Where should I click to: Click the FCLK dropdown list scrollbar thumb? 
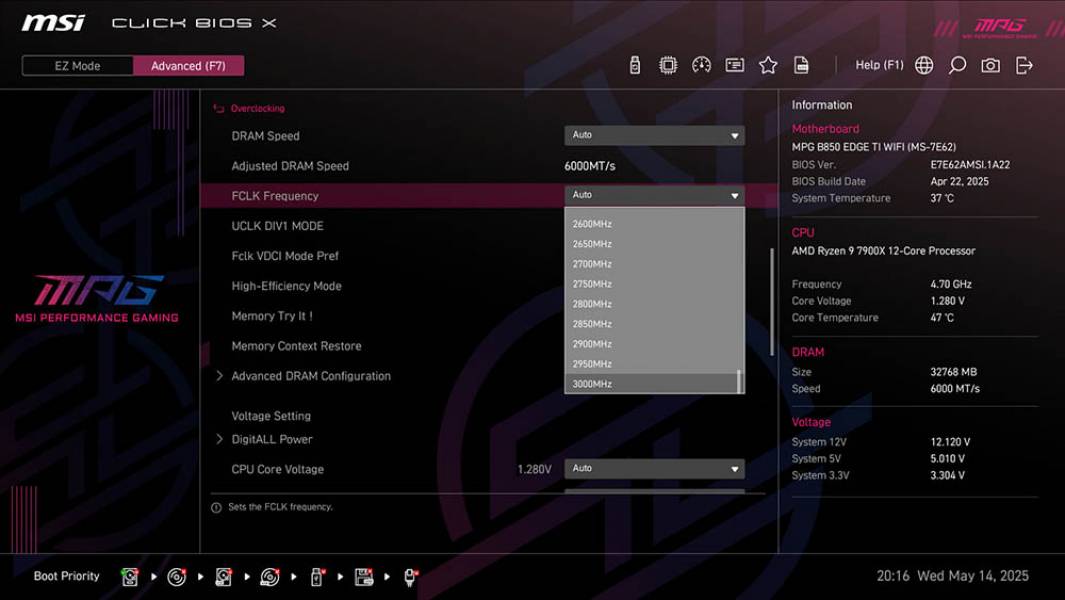(739, 382)
